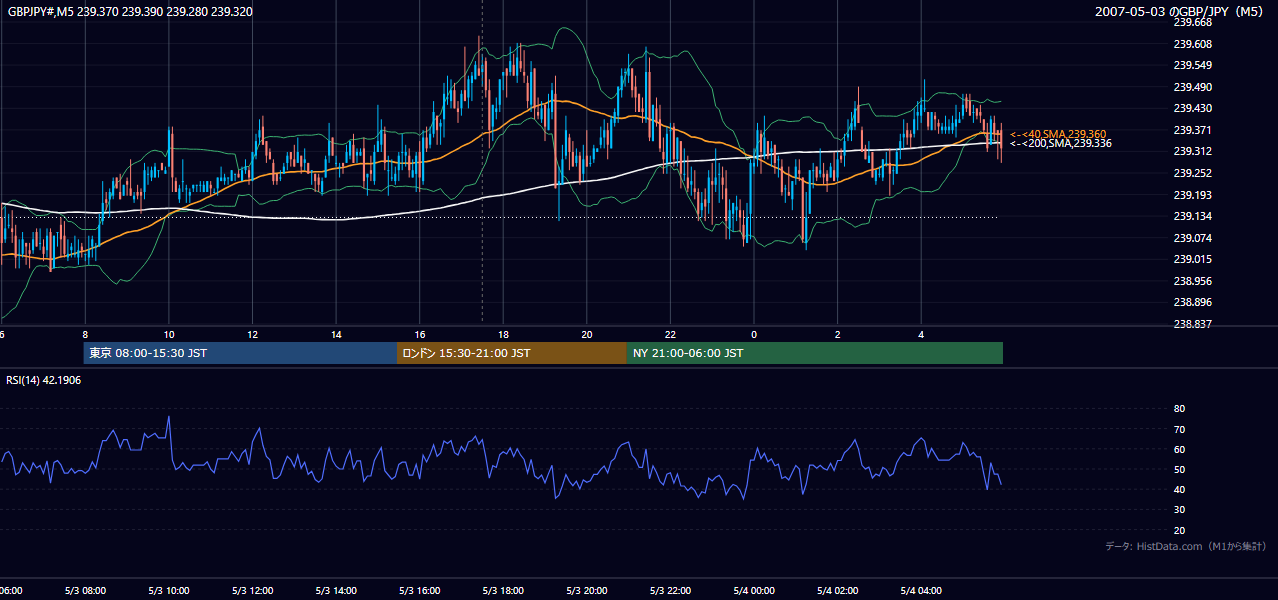Screen dimensions: 1278x600
Task: Click the bottom date label 5/3 18:00
Action: [503, 591]
